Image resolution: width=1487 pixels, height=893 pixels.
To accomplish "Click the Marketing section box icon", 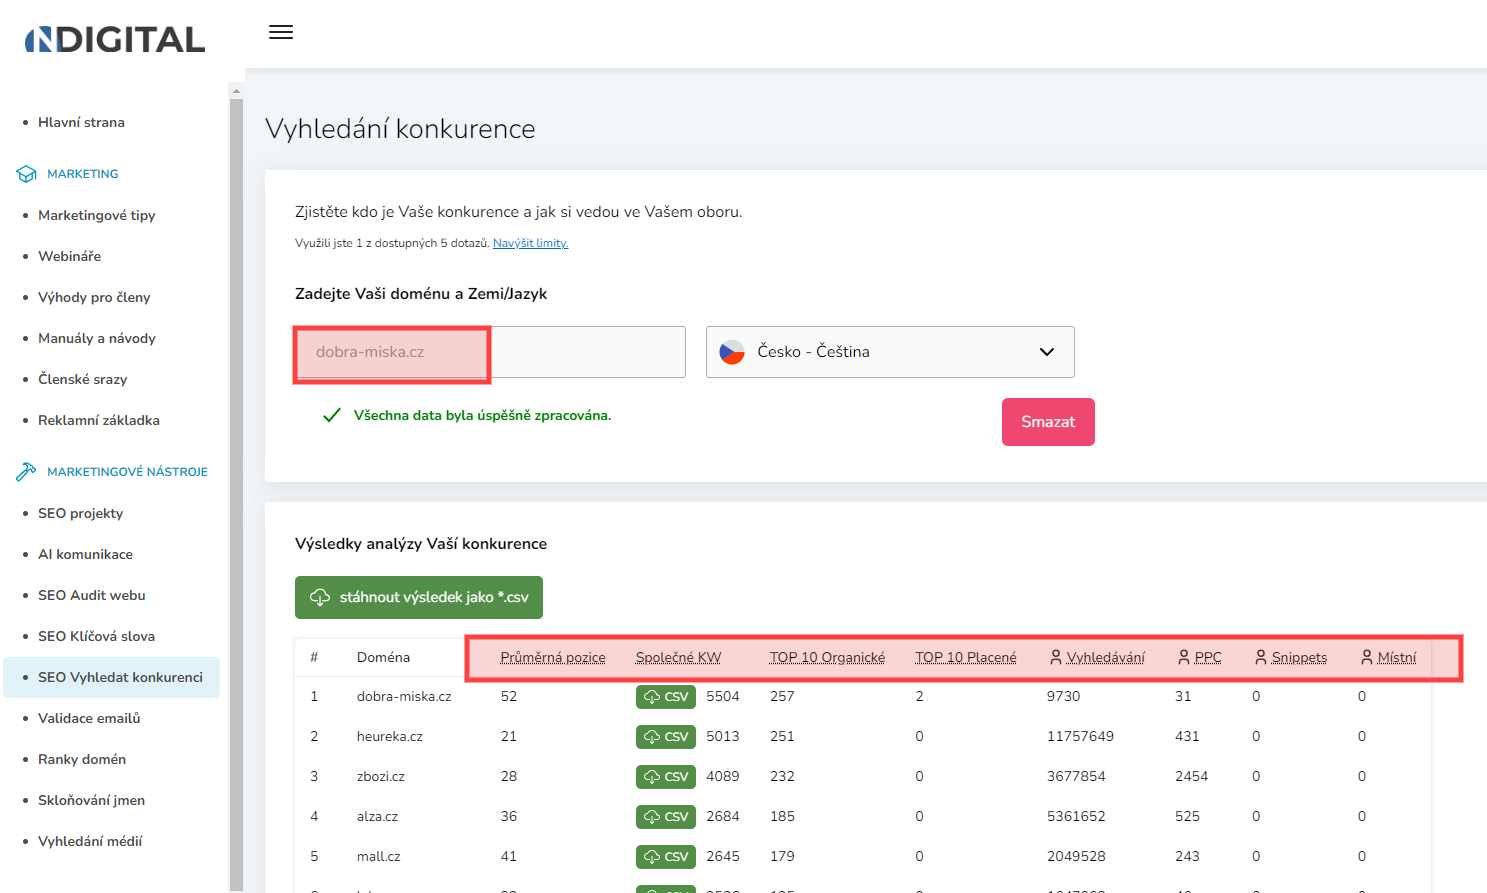I will (x=26, y=174).
